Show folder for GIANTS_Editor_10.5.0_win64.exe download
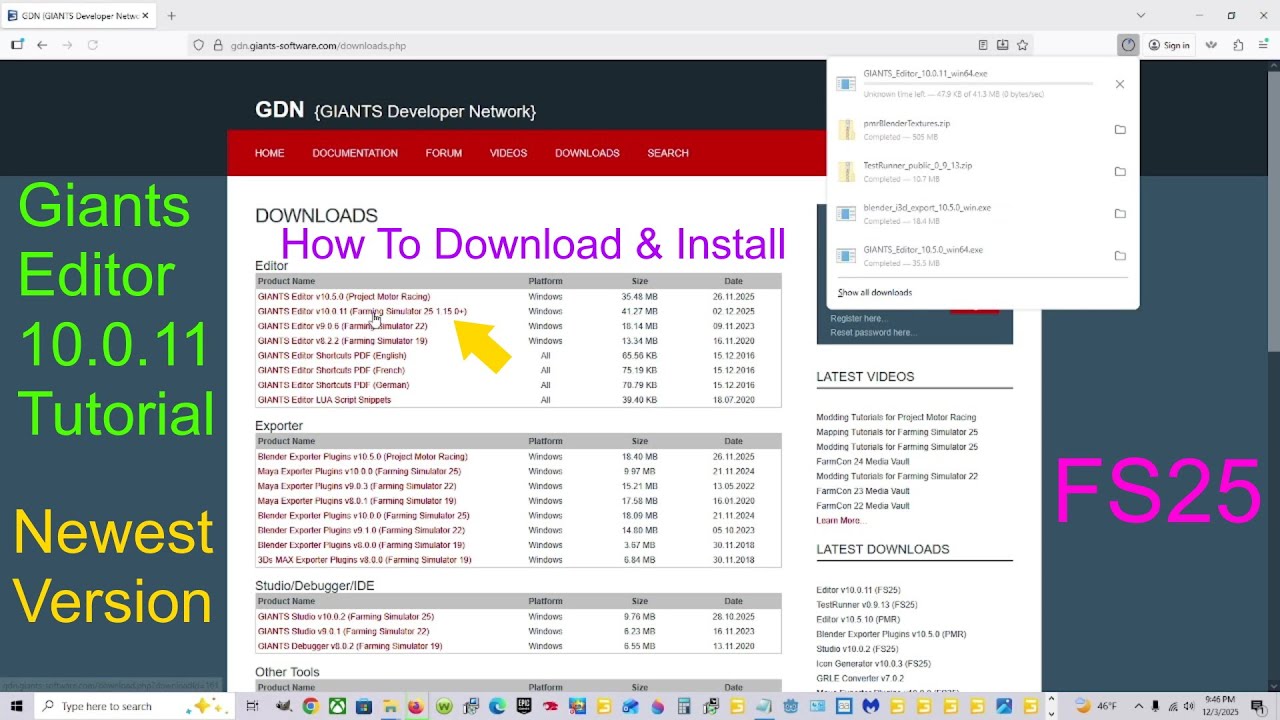This screenshot has height=720, width=1280. point(1120,256)
